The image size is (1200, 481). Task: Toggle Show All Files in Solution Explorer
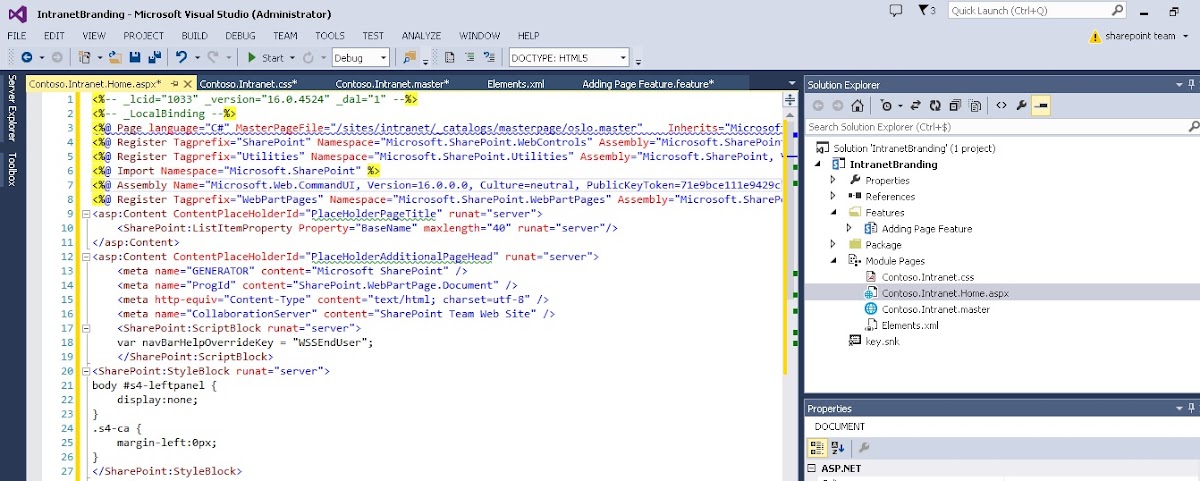975,105
